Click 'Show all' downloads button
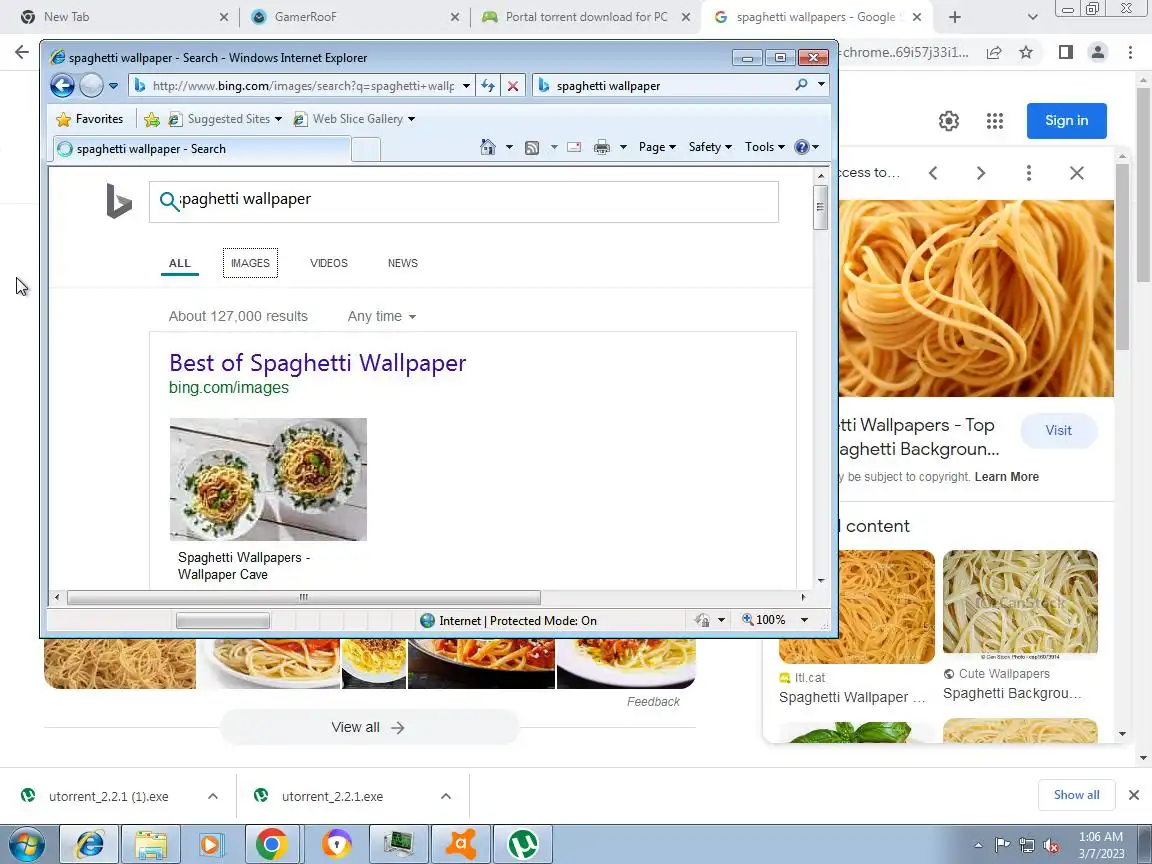Screen dimensions: 1152x864 pos(1076,795)
